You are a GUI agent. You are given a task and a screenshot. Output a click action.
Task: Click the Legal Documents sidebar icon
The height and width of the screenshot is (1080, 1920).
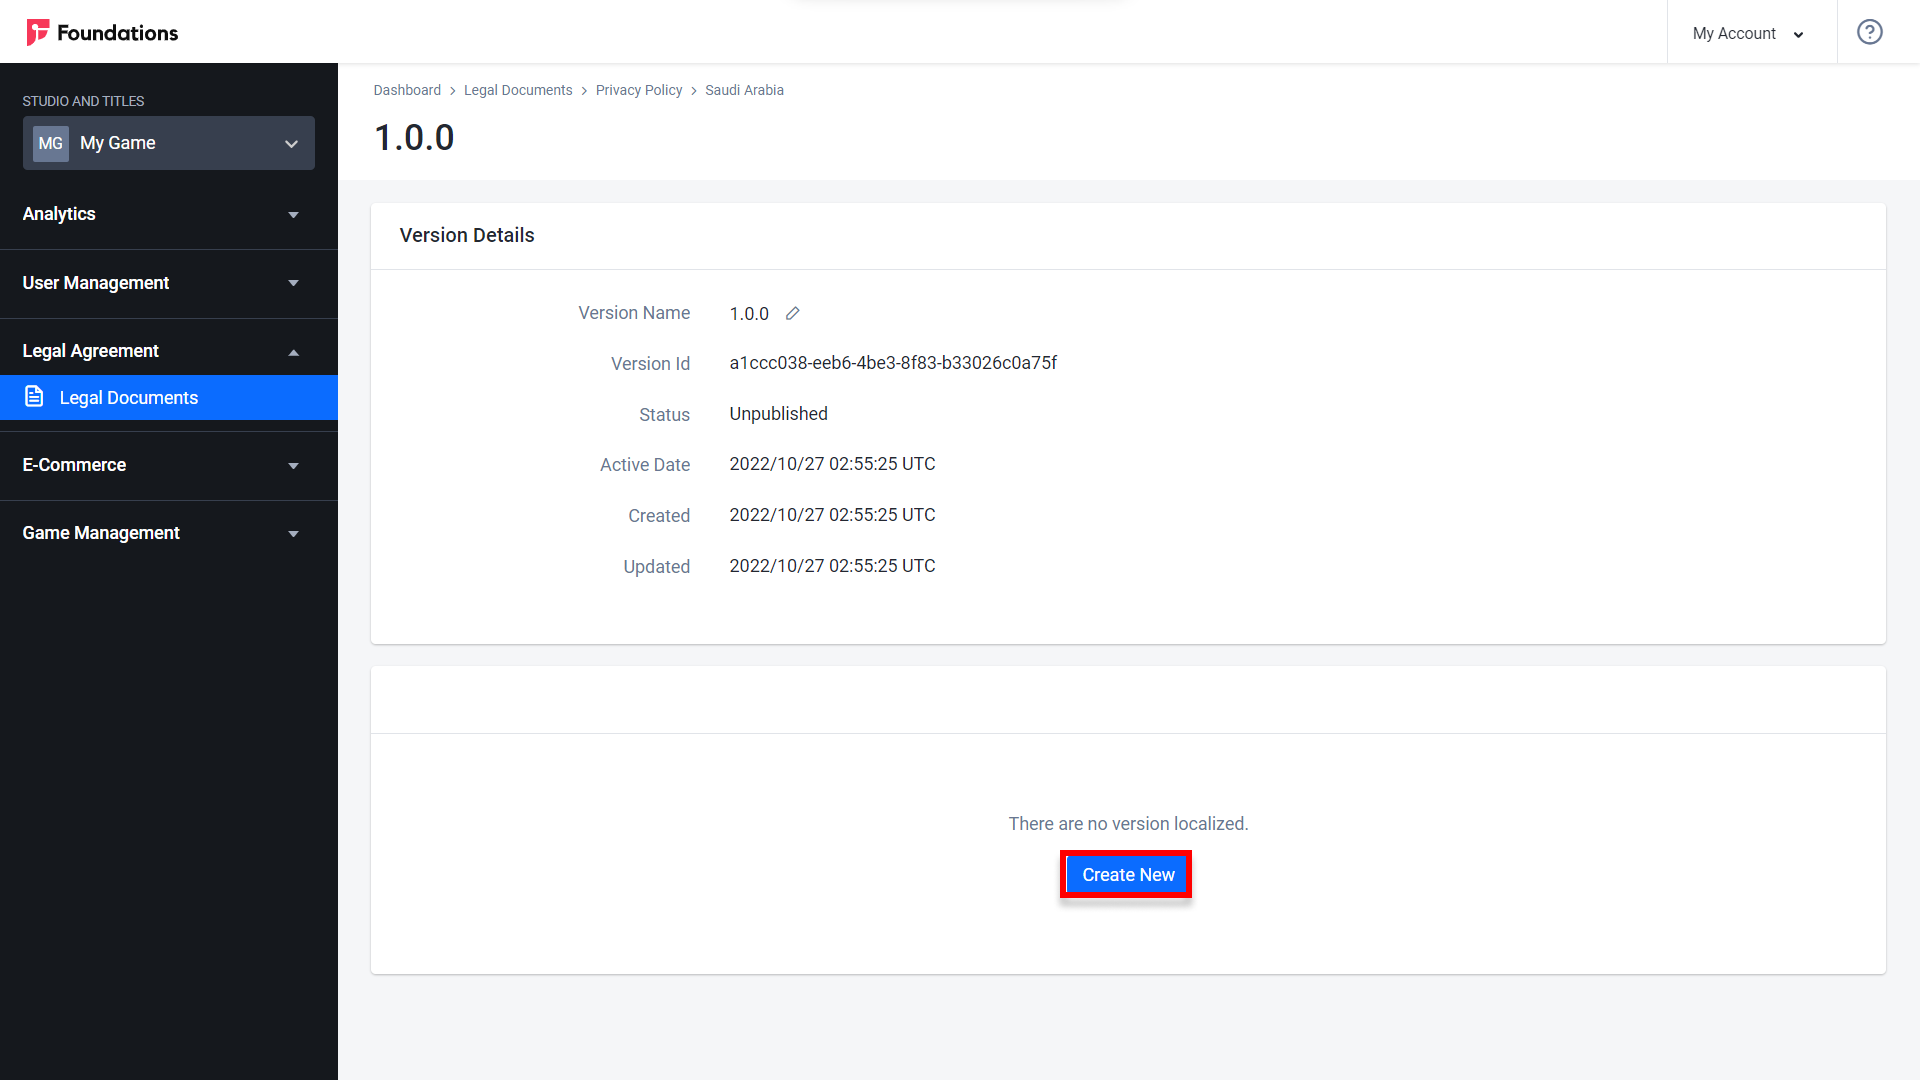click(34, 397)
